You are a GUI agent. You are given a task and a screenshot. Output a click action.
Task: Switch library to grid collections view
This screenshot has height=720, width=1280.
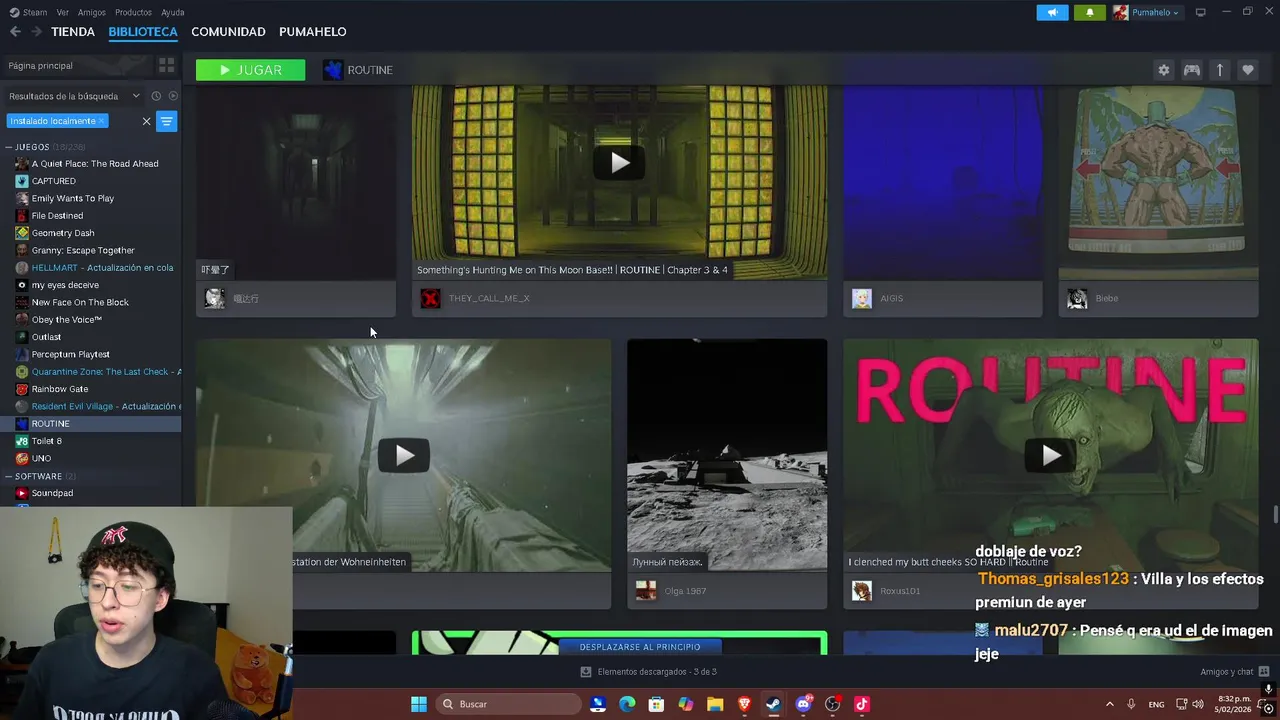[x=166, y=65]
